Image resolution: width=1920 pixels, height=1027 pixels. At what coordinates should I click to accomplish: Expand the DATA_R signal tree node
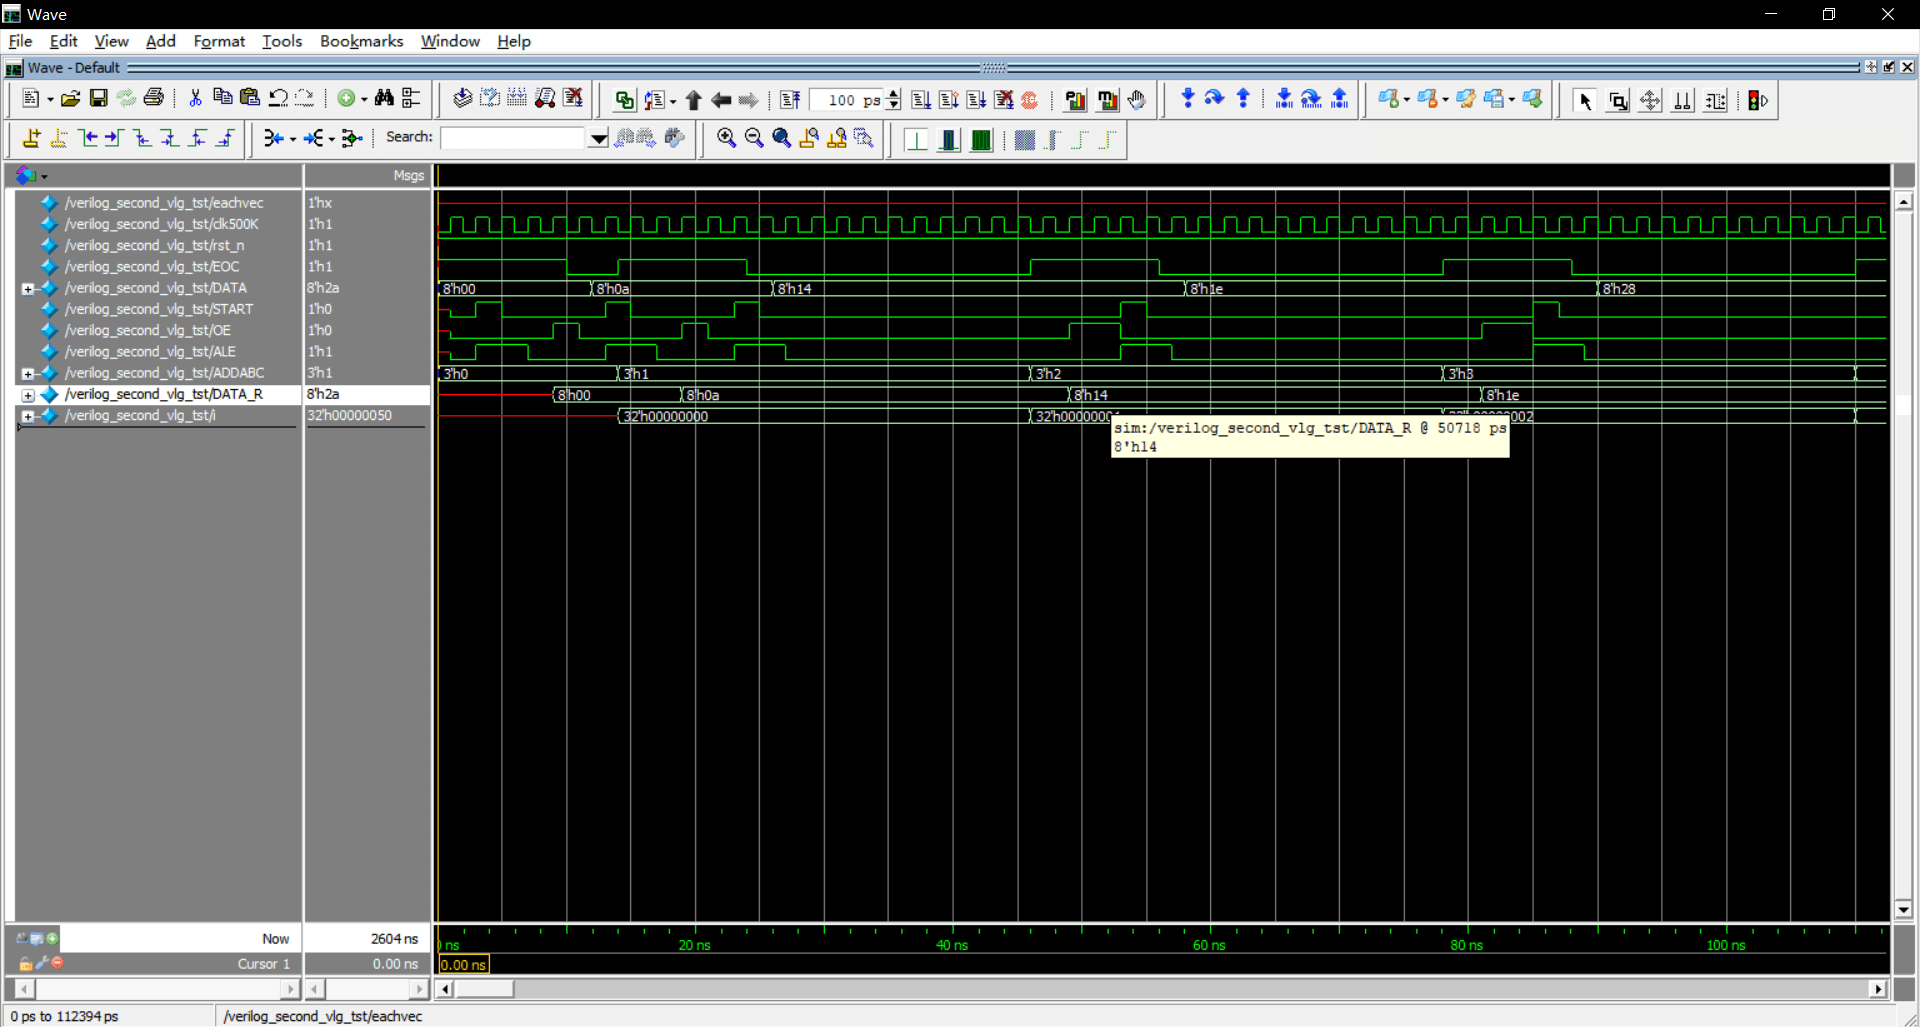point(28,395)
